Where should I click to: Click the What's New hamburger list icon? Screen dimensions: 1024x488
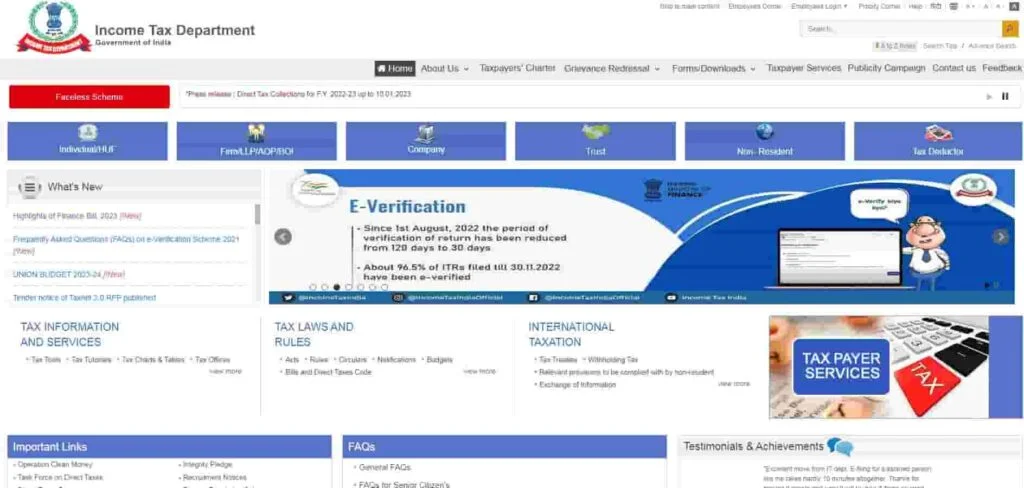point(29,187)
